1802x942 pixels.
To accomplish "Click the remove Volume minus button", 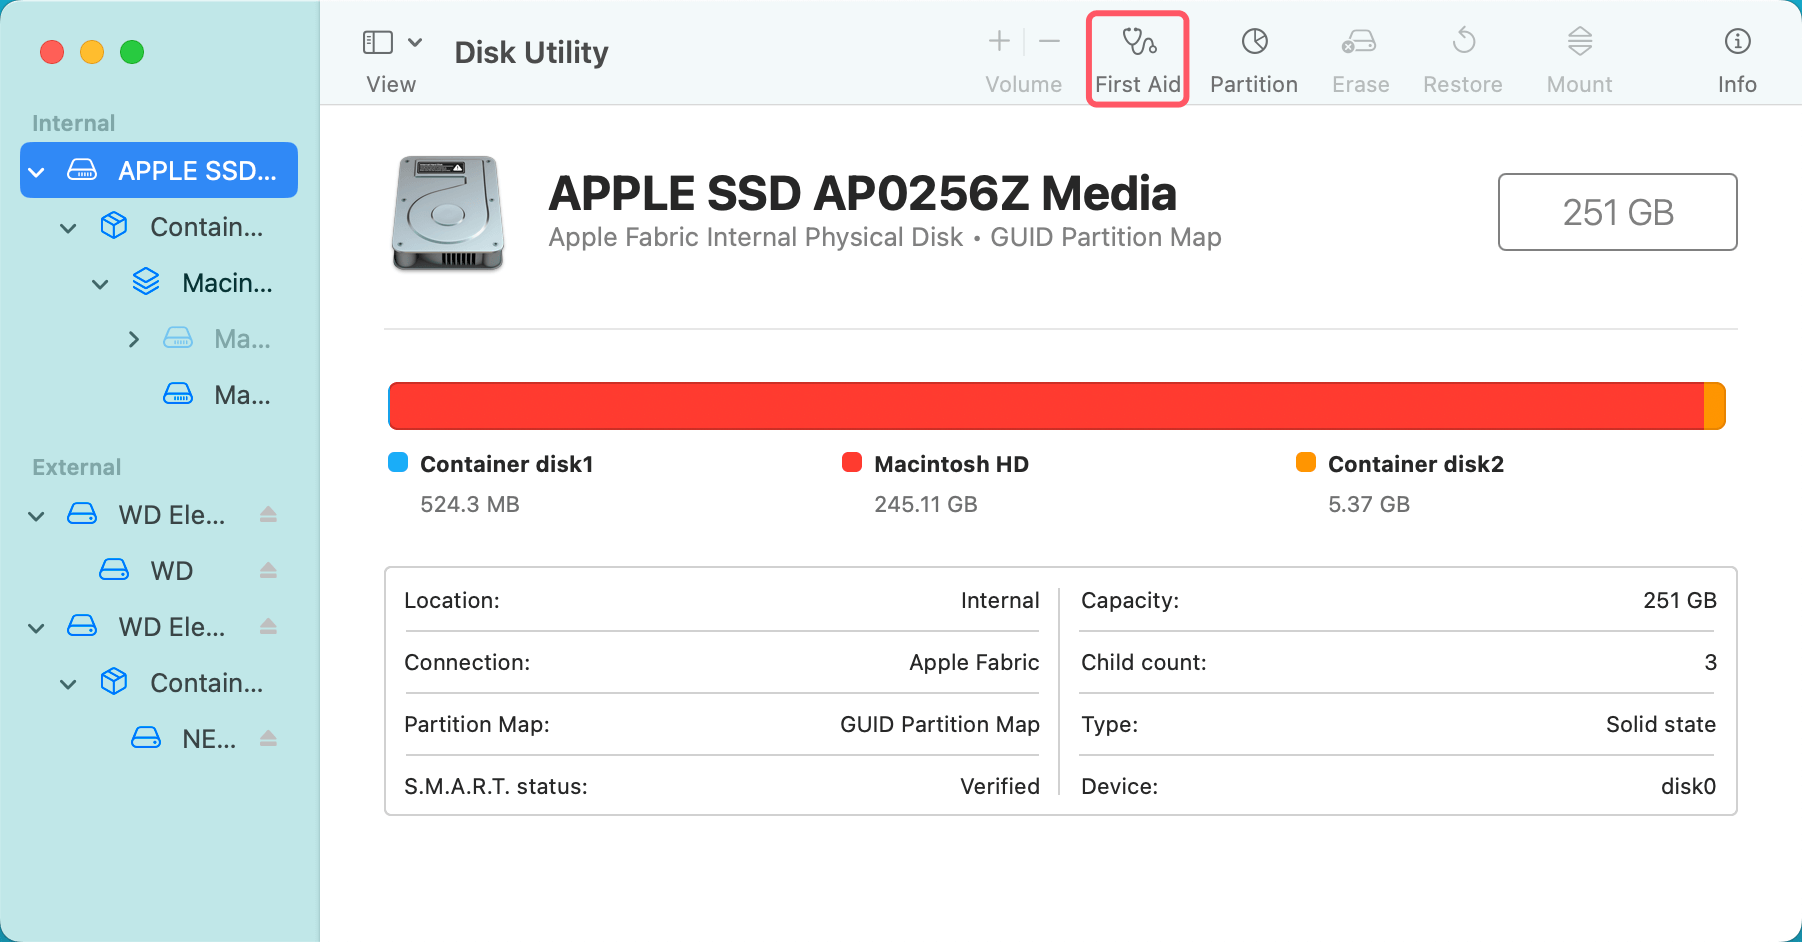I will coord(1049,41).
